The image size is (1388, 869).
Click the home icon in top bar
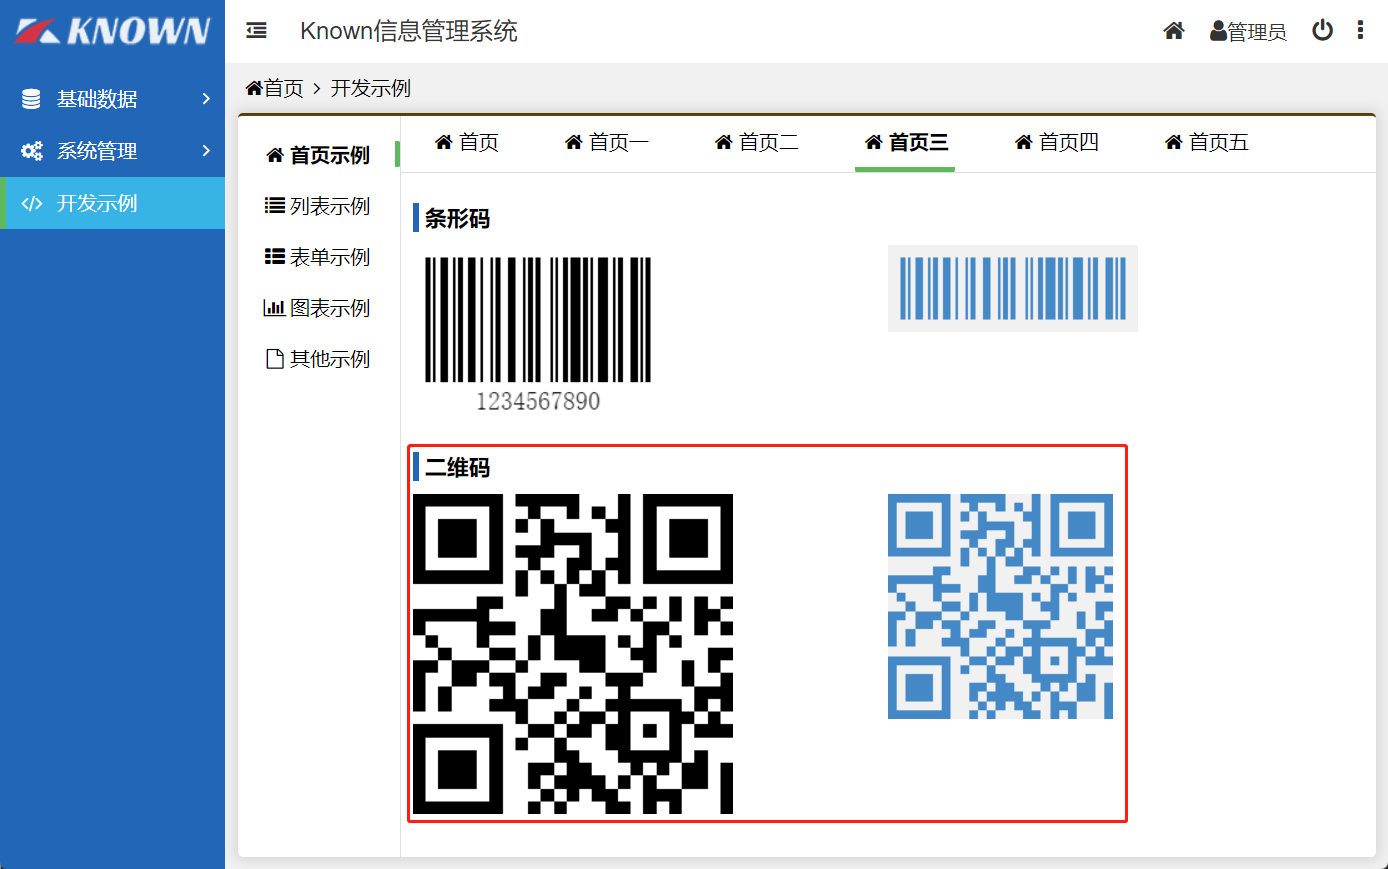point(1174,31)
